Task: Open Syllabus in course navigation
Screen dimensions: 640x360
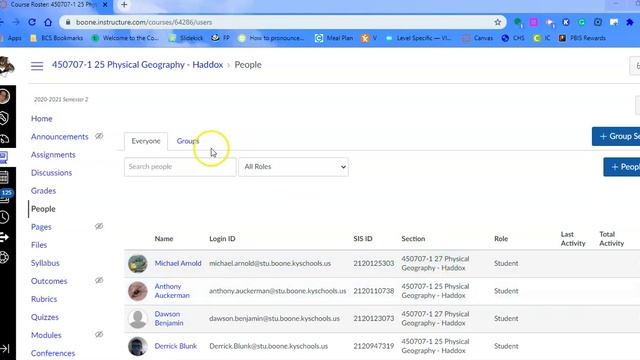Action: click(45, 263)
